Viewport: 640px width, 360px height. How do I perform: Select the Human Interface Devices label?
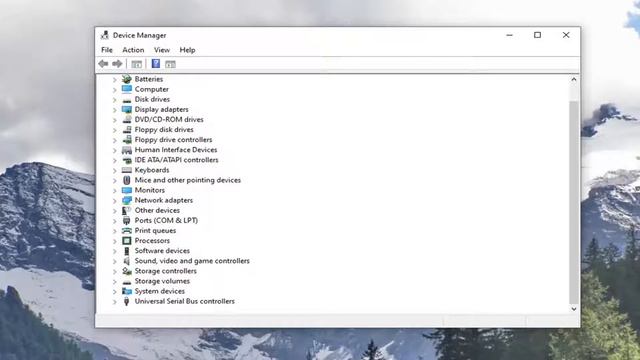[x=176, y=150]
